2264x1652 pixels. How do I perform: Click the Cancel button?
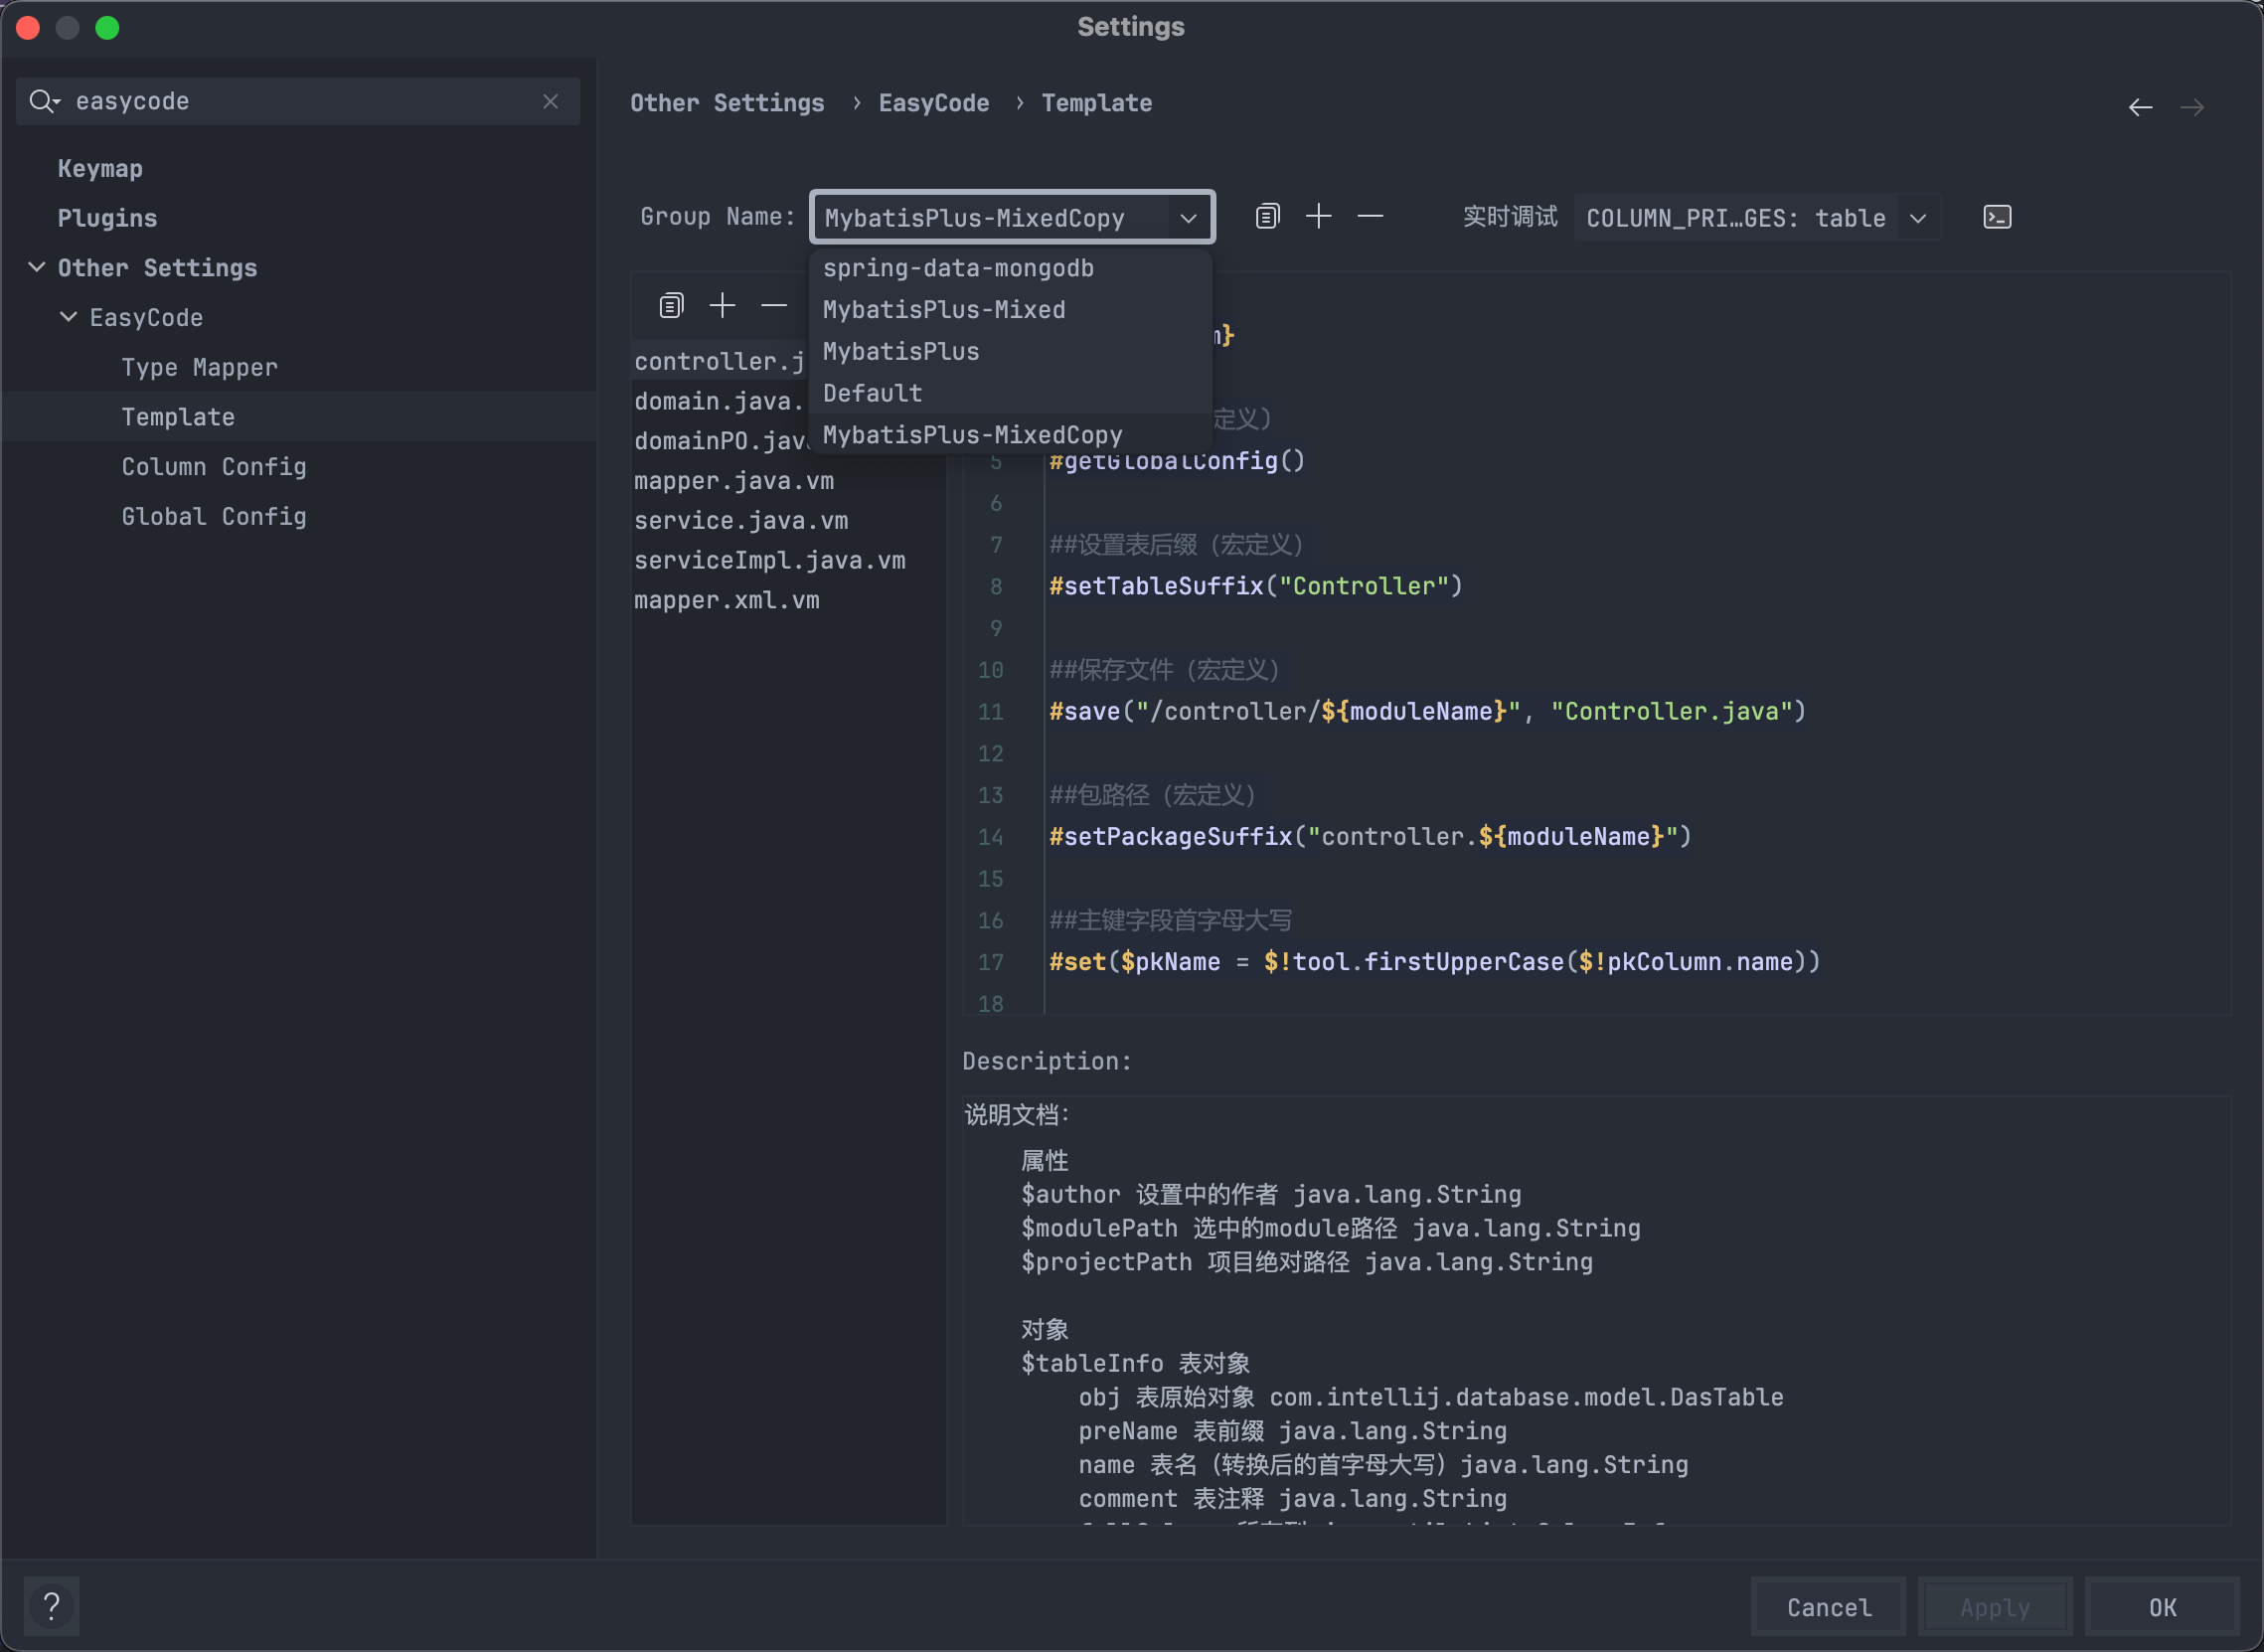pyautogui.click(x=1829, y=1607)
